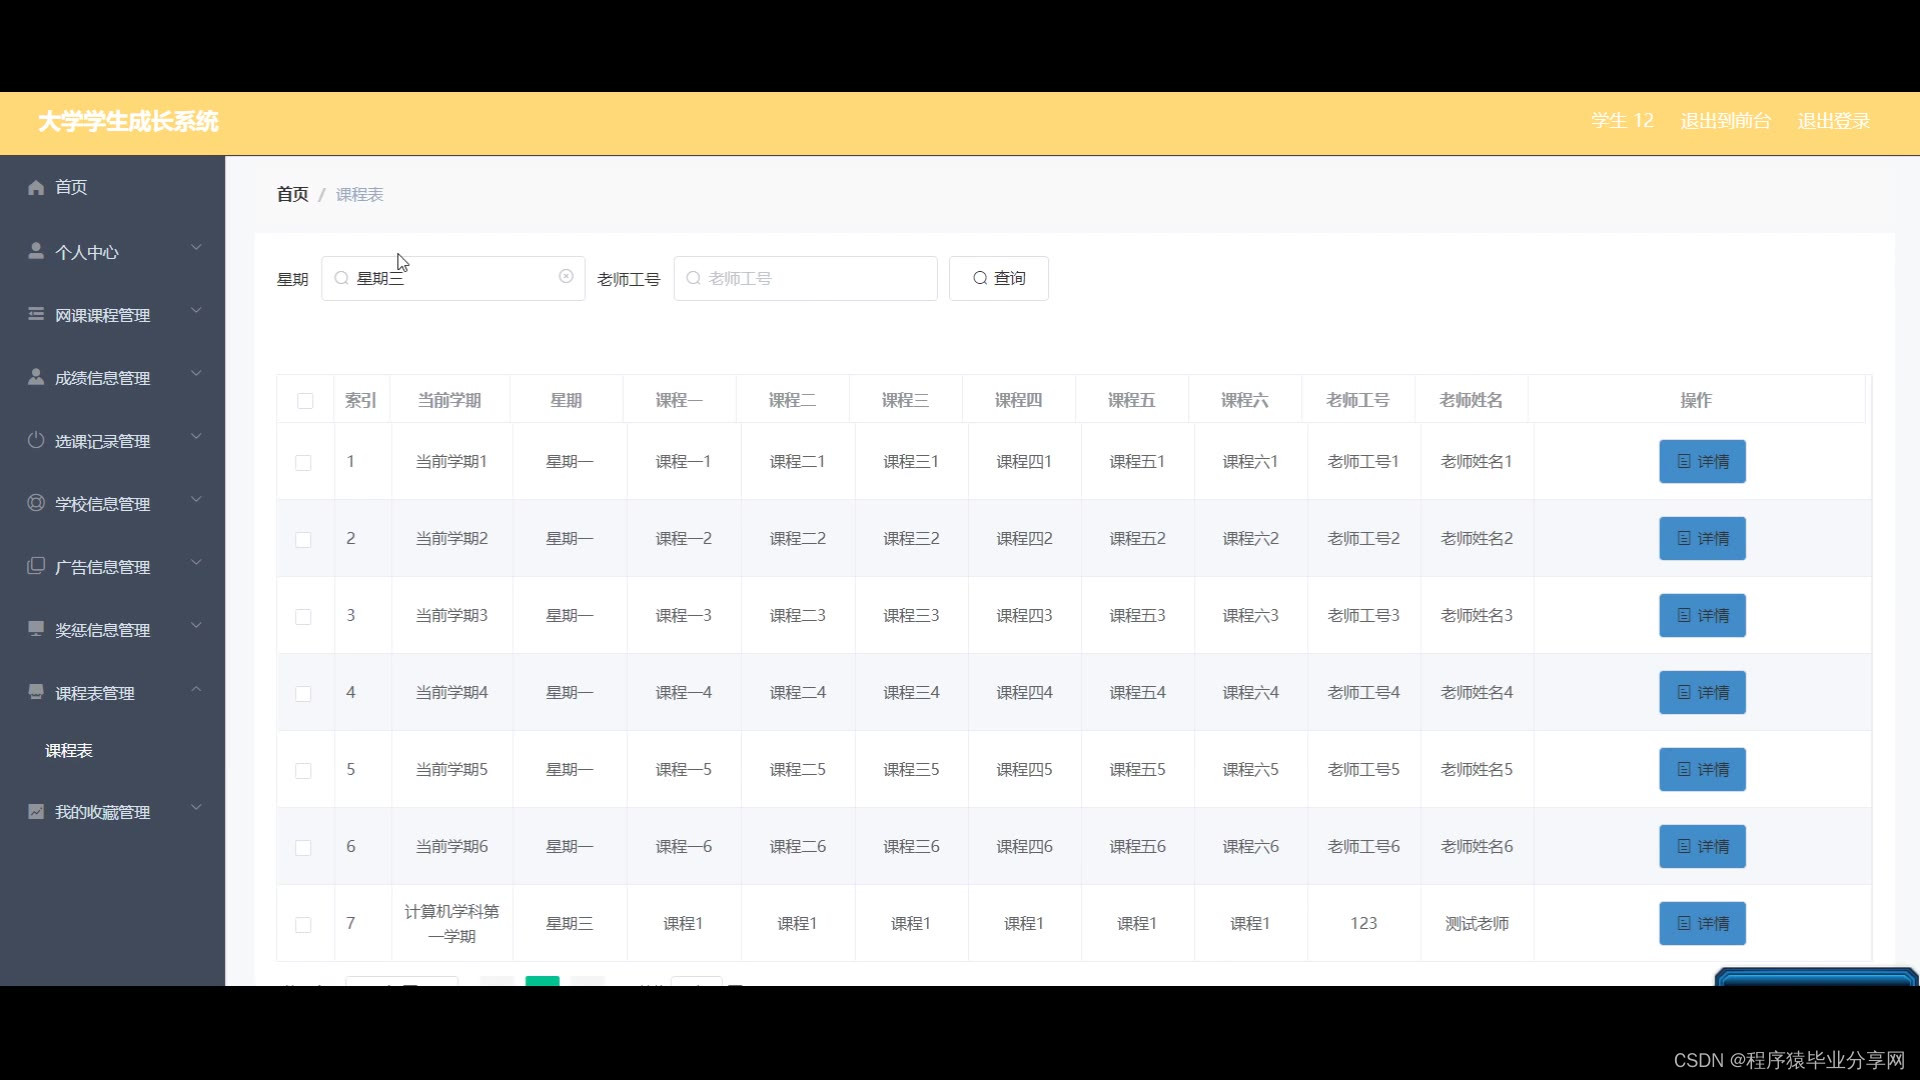Open the 课程表 submenu item
Viewport: 1920px width, 1080px height.
click(69, 751)
